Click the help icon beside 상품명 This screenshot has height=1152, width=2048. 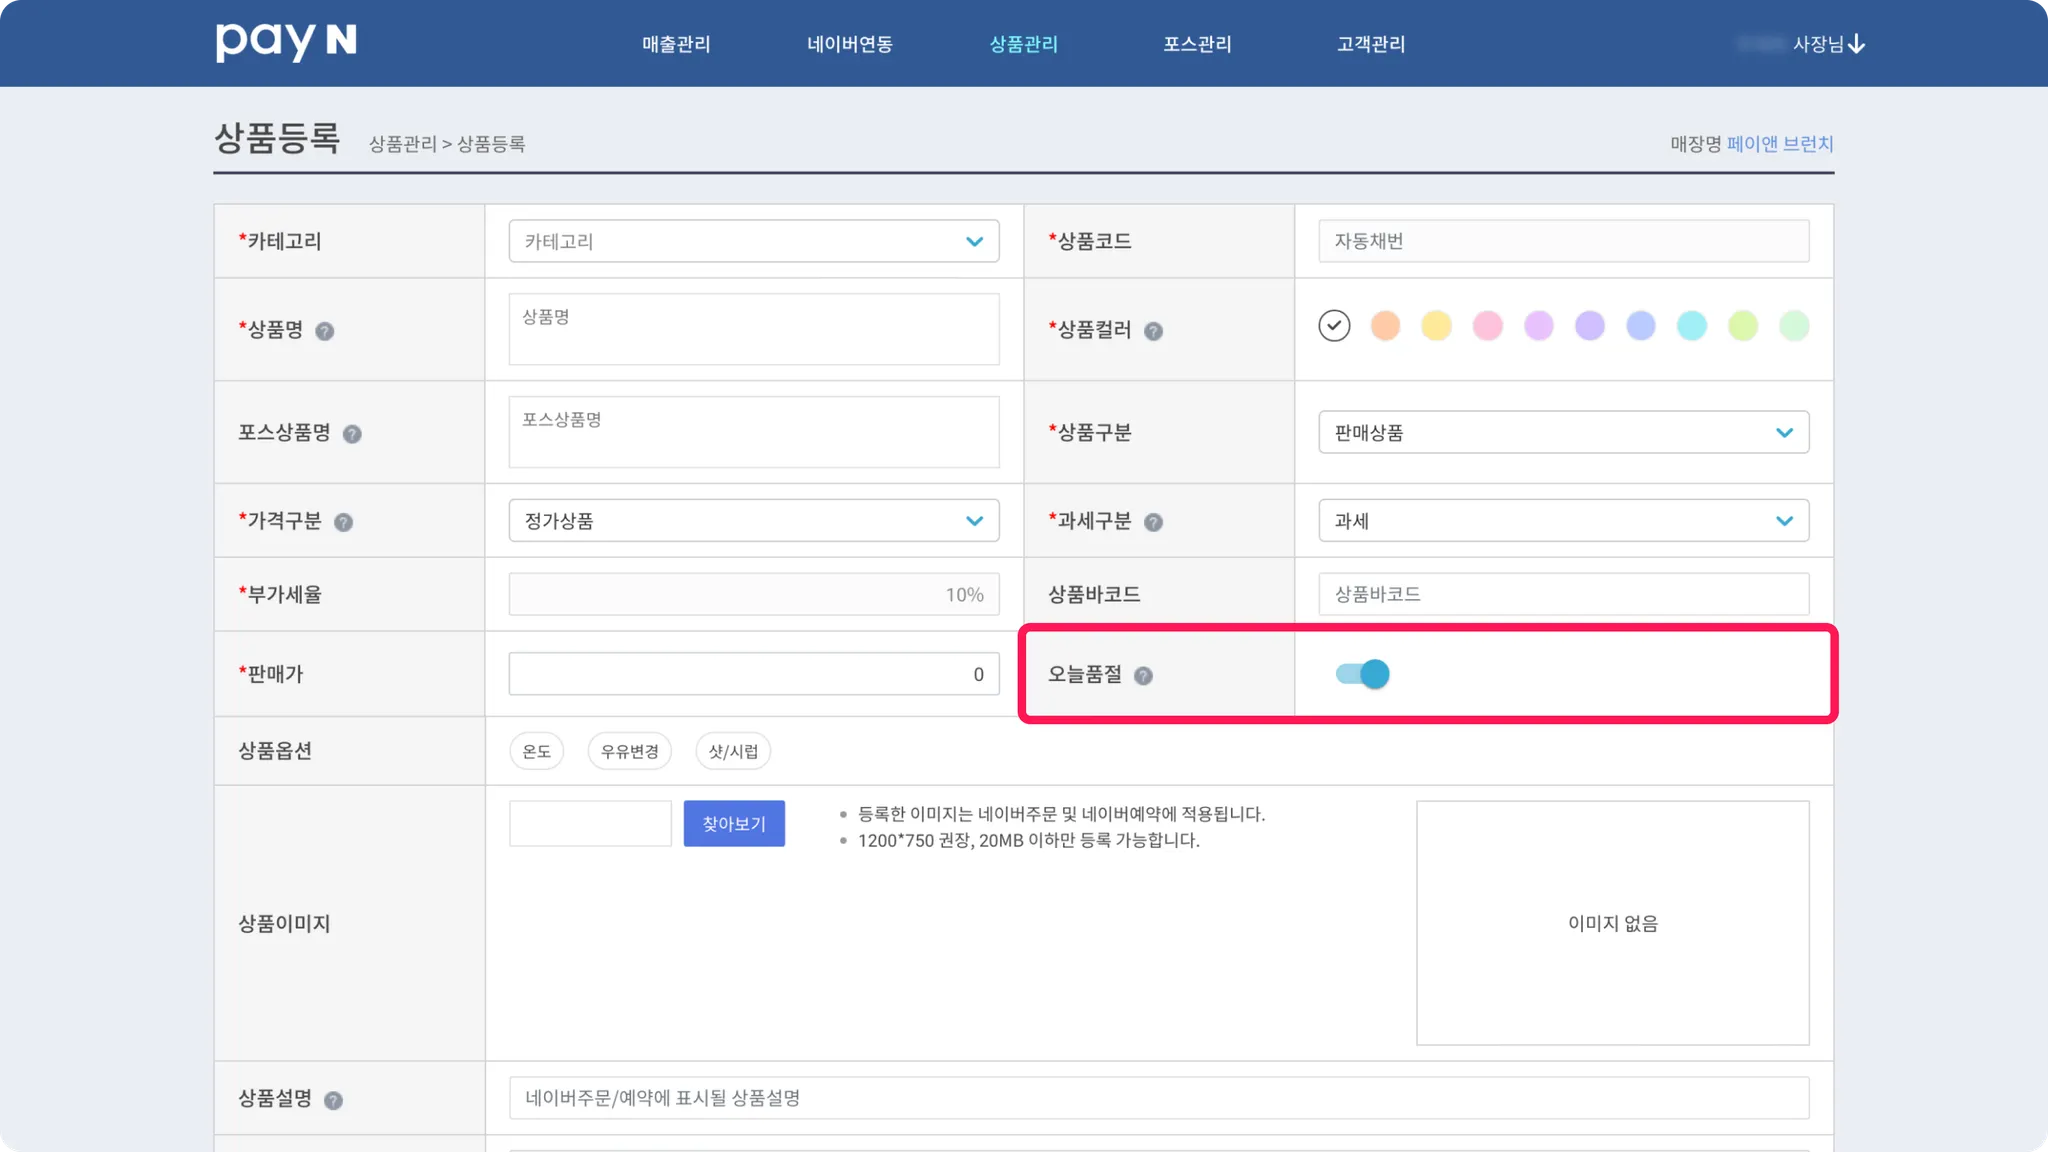pyautogui.click(x=324, y=331)
